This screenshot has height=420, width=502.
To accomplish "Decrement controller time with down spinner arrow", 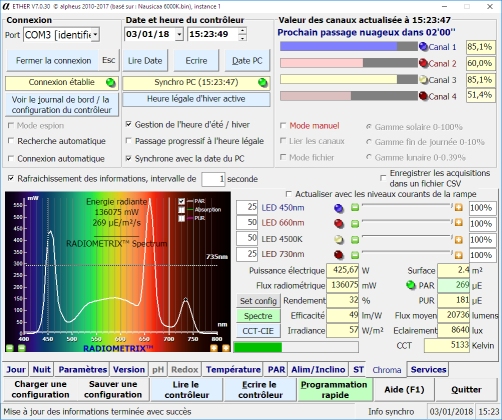I will [242, 38].
